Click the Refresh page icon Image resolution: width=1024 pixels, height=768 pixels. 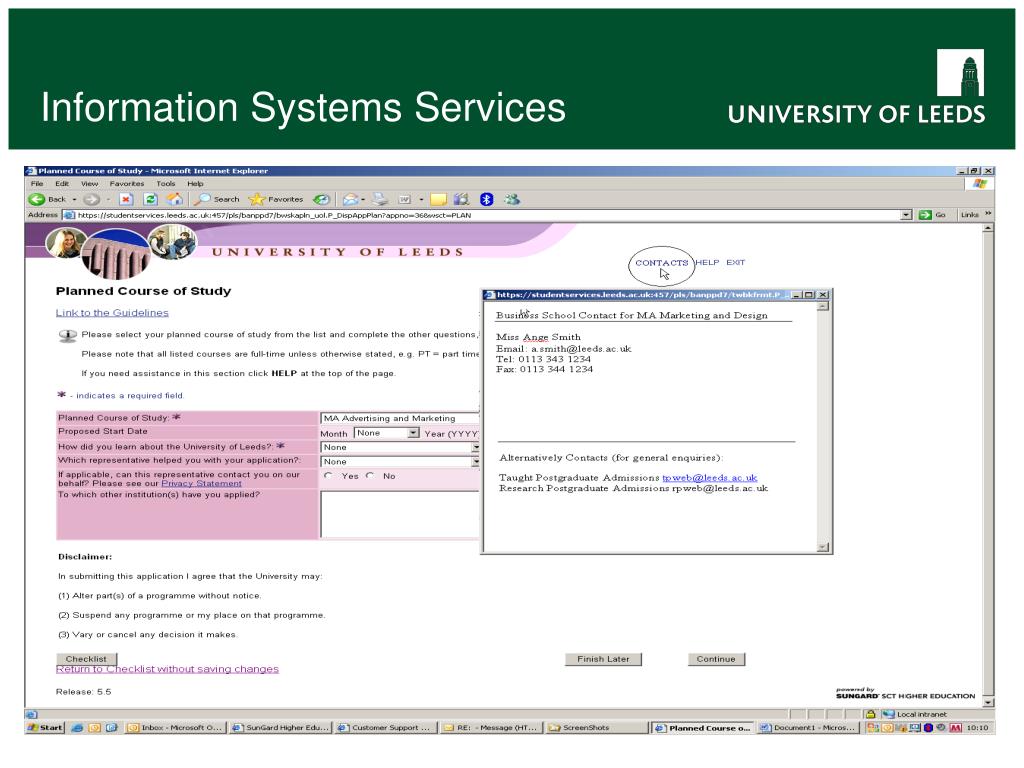coord(150,199)
